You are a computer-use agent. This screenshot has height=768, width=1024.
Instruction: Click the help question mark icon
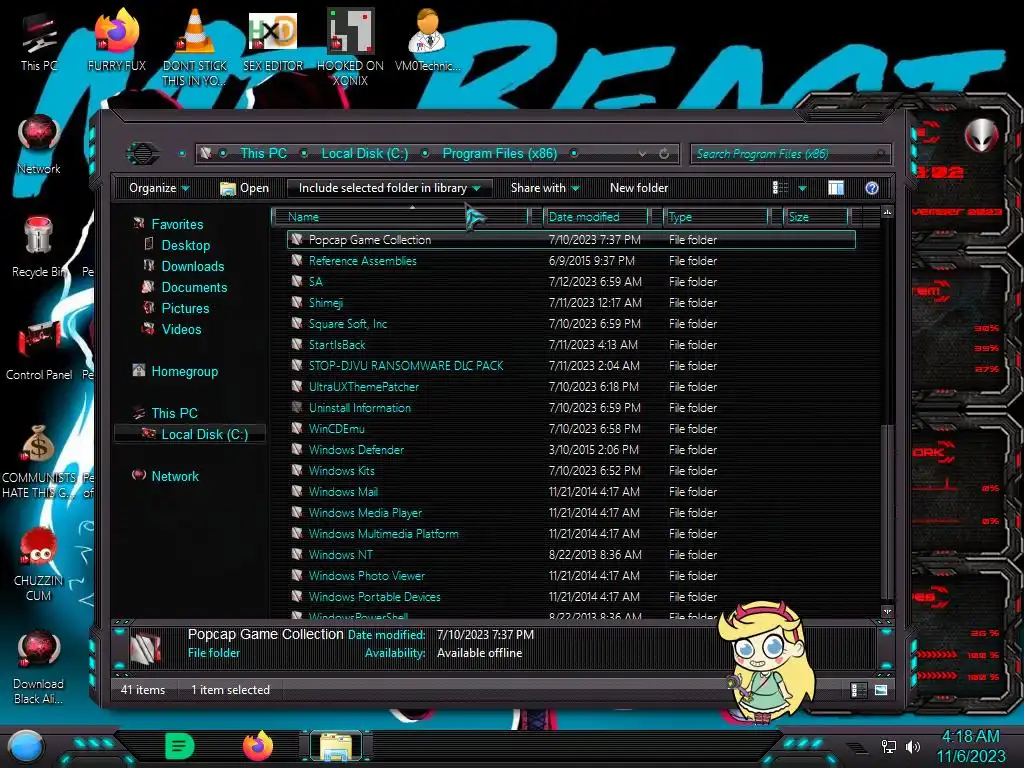[x=872, y=188]
